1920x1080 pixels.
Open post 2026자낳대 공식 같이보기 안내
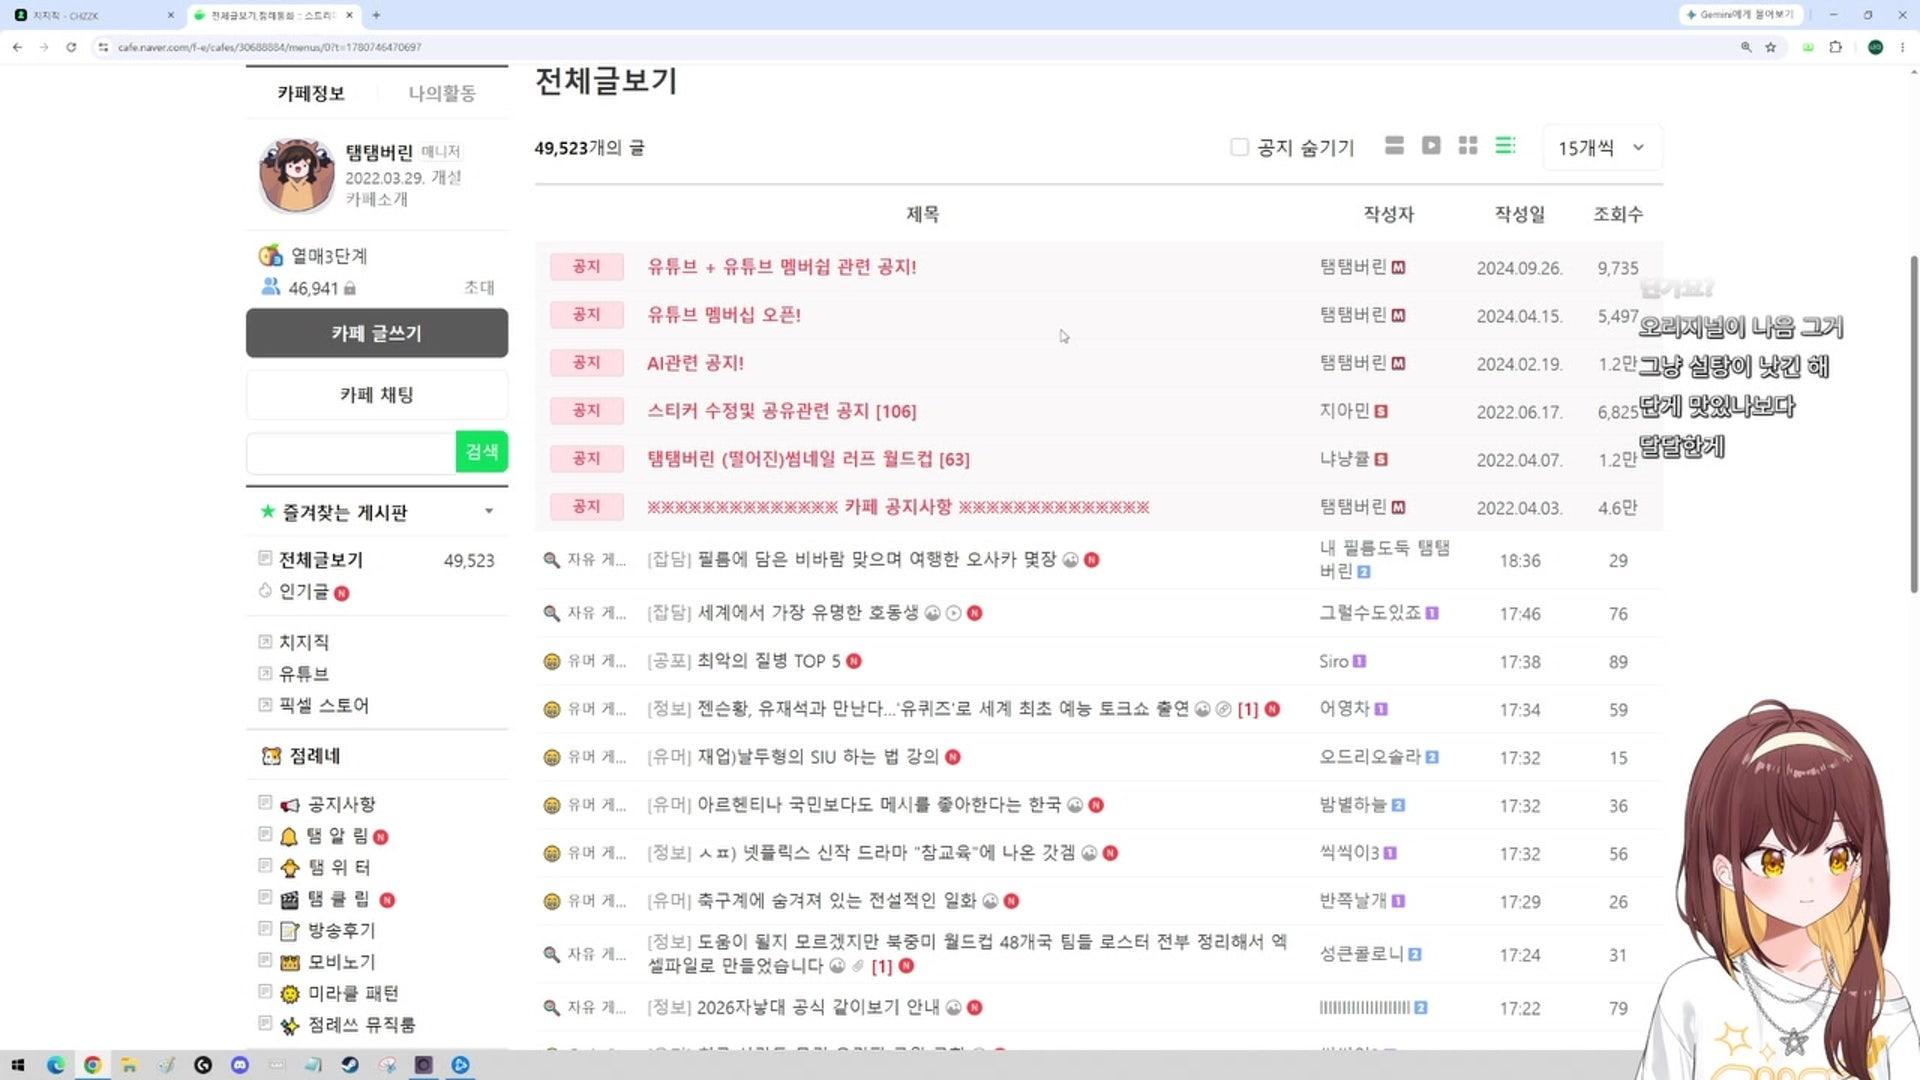818,1008
